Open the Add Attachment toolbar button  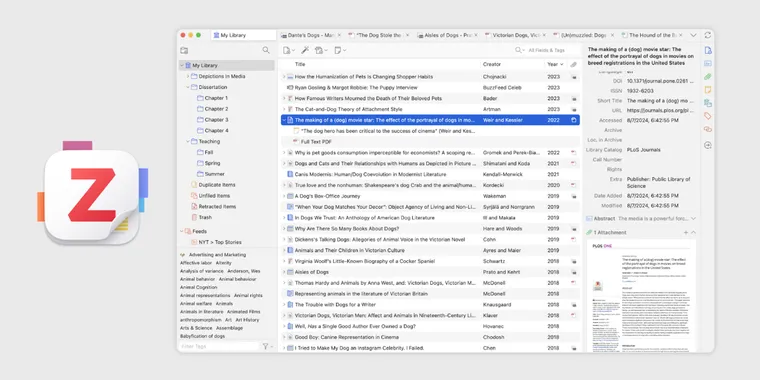click(x=321, y=50)
